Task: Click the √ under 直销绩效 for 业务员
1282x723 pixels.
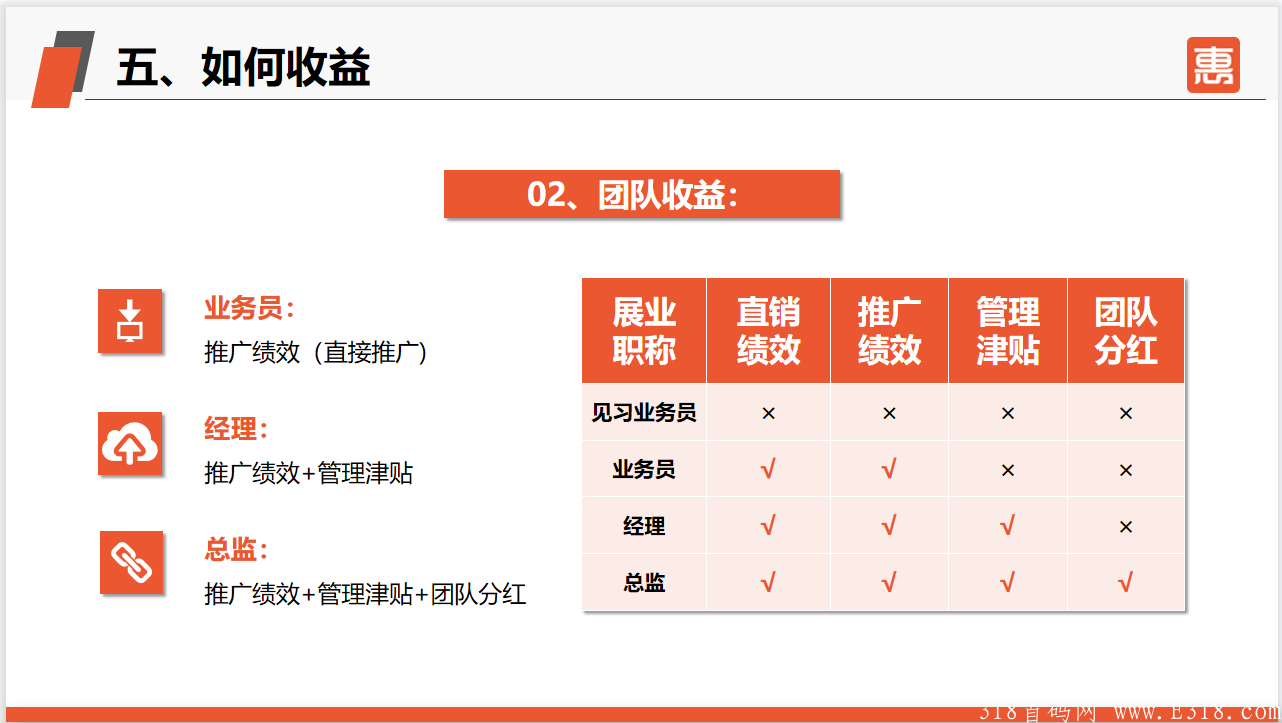Action: click(768, 469)
